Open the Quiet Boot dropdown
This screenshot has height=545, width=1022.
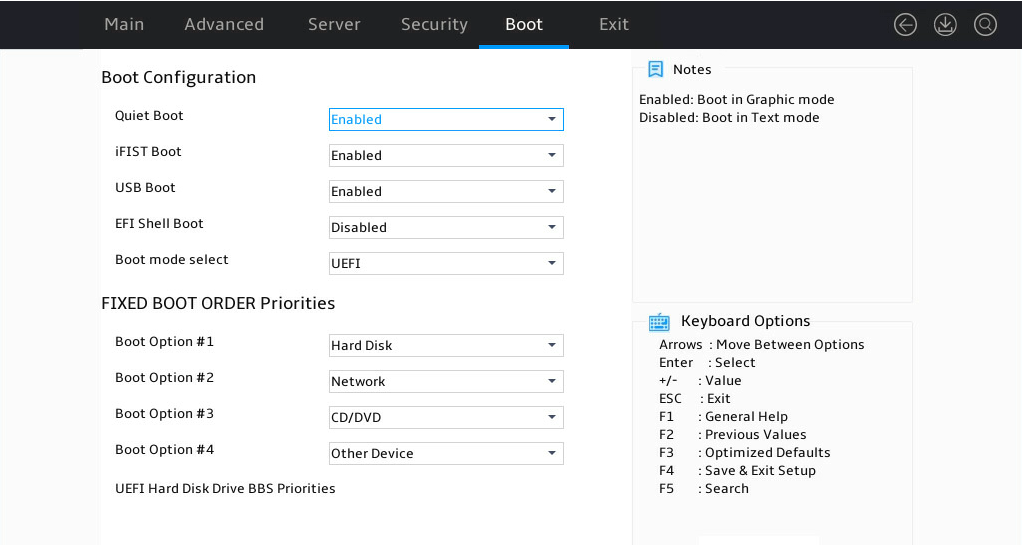[x=446, y=119]
